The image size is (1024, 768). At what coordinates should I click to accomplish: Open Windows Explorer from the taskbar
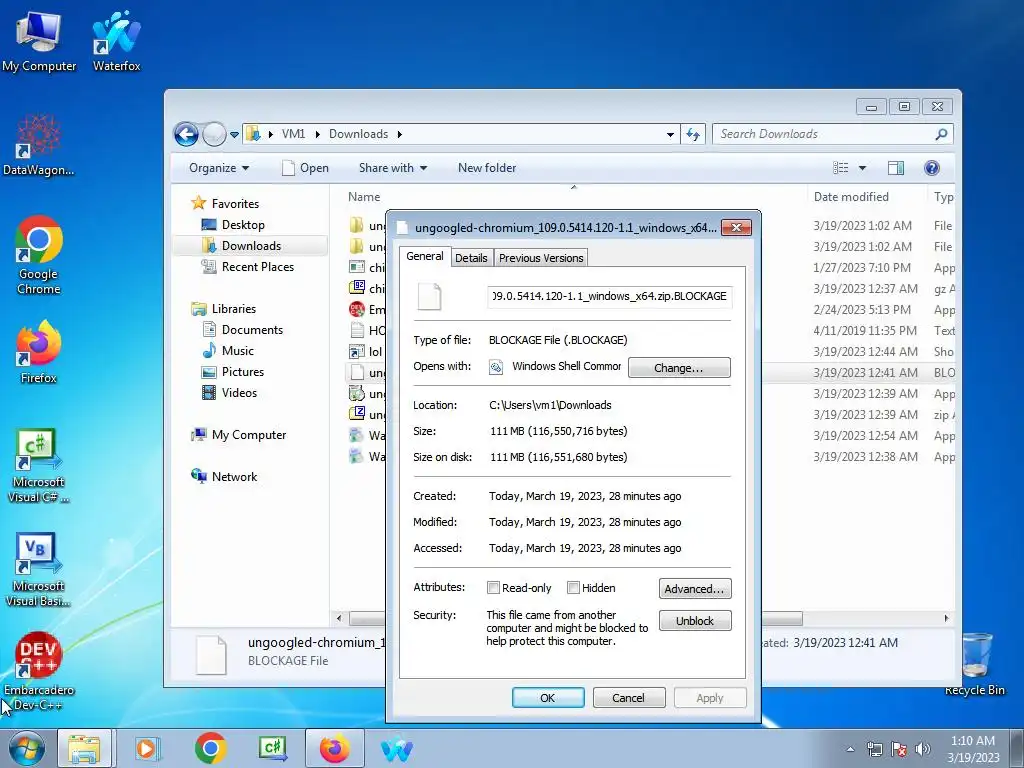point(85,749)
